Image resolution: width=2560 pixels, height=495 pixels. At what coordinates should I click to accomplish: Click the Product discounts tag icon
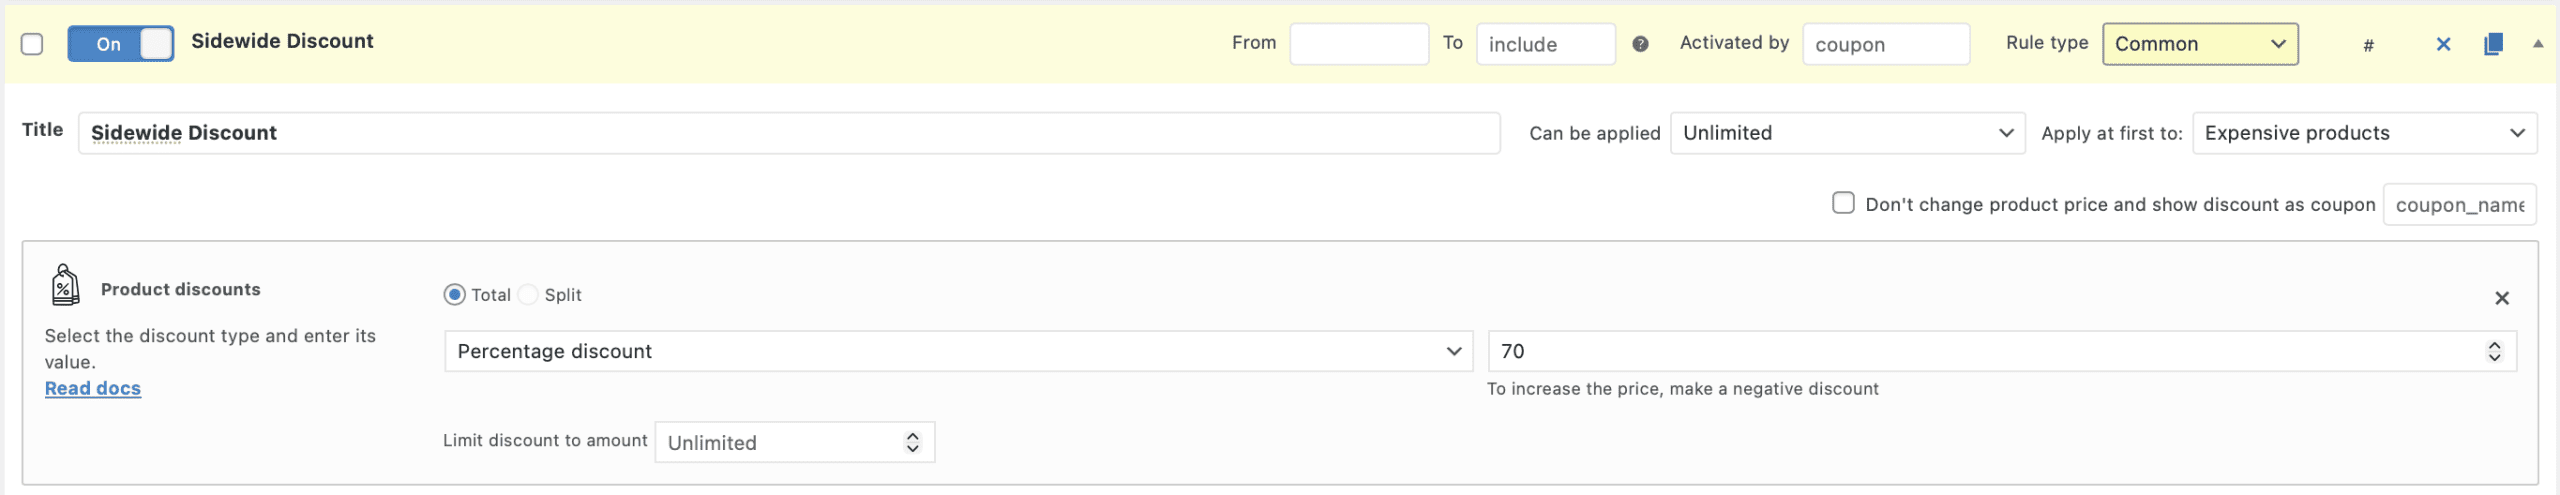(x=65, y=285)
